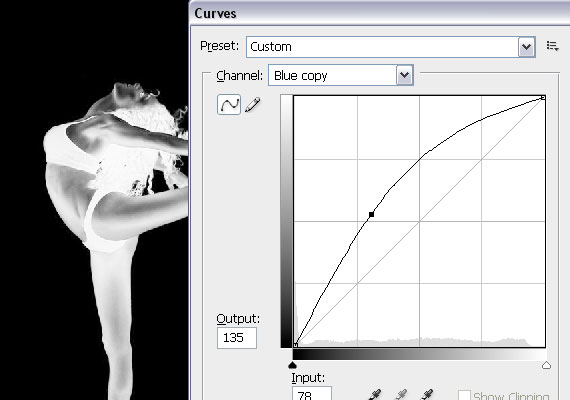Open the preset options menu icon

(553, 46)
